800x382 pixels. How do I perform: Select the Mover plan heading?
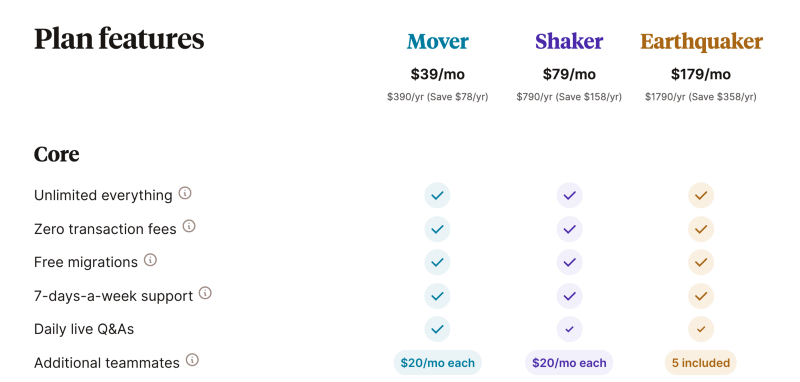[438, 41]
